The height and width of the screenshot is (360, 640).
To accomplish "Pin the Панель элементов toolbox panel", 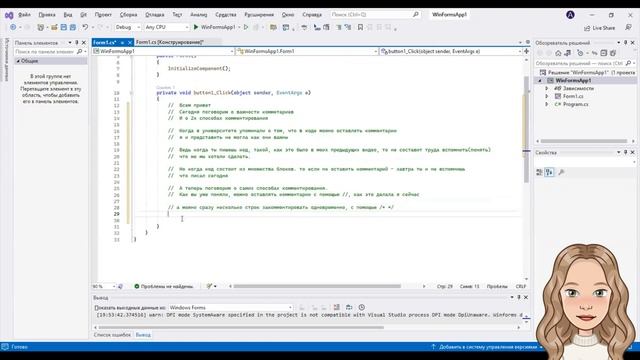I will (x=76, y=42).
